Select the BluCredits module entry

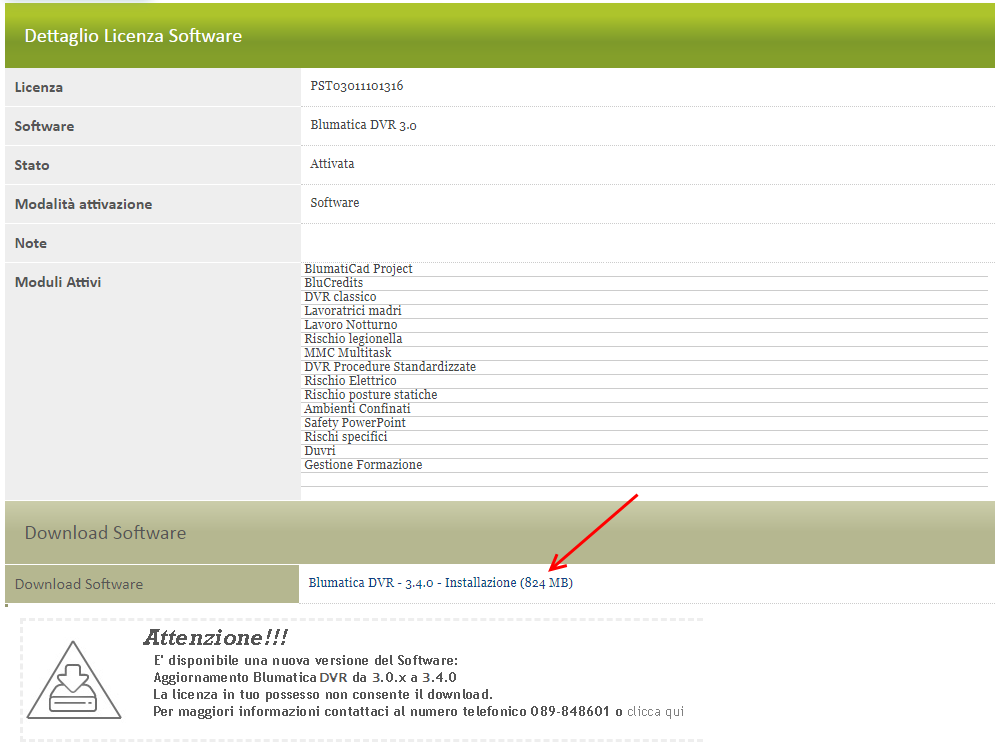click(x=334, y=283)
